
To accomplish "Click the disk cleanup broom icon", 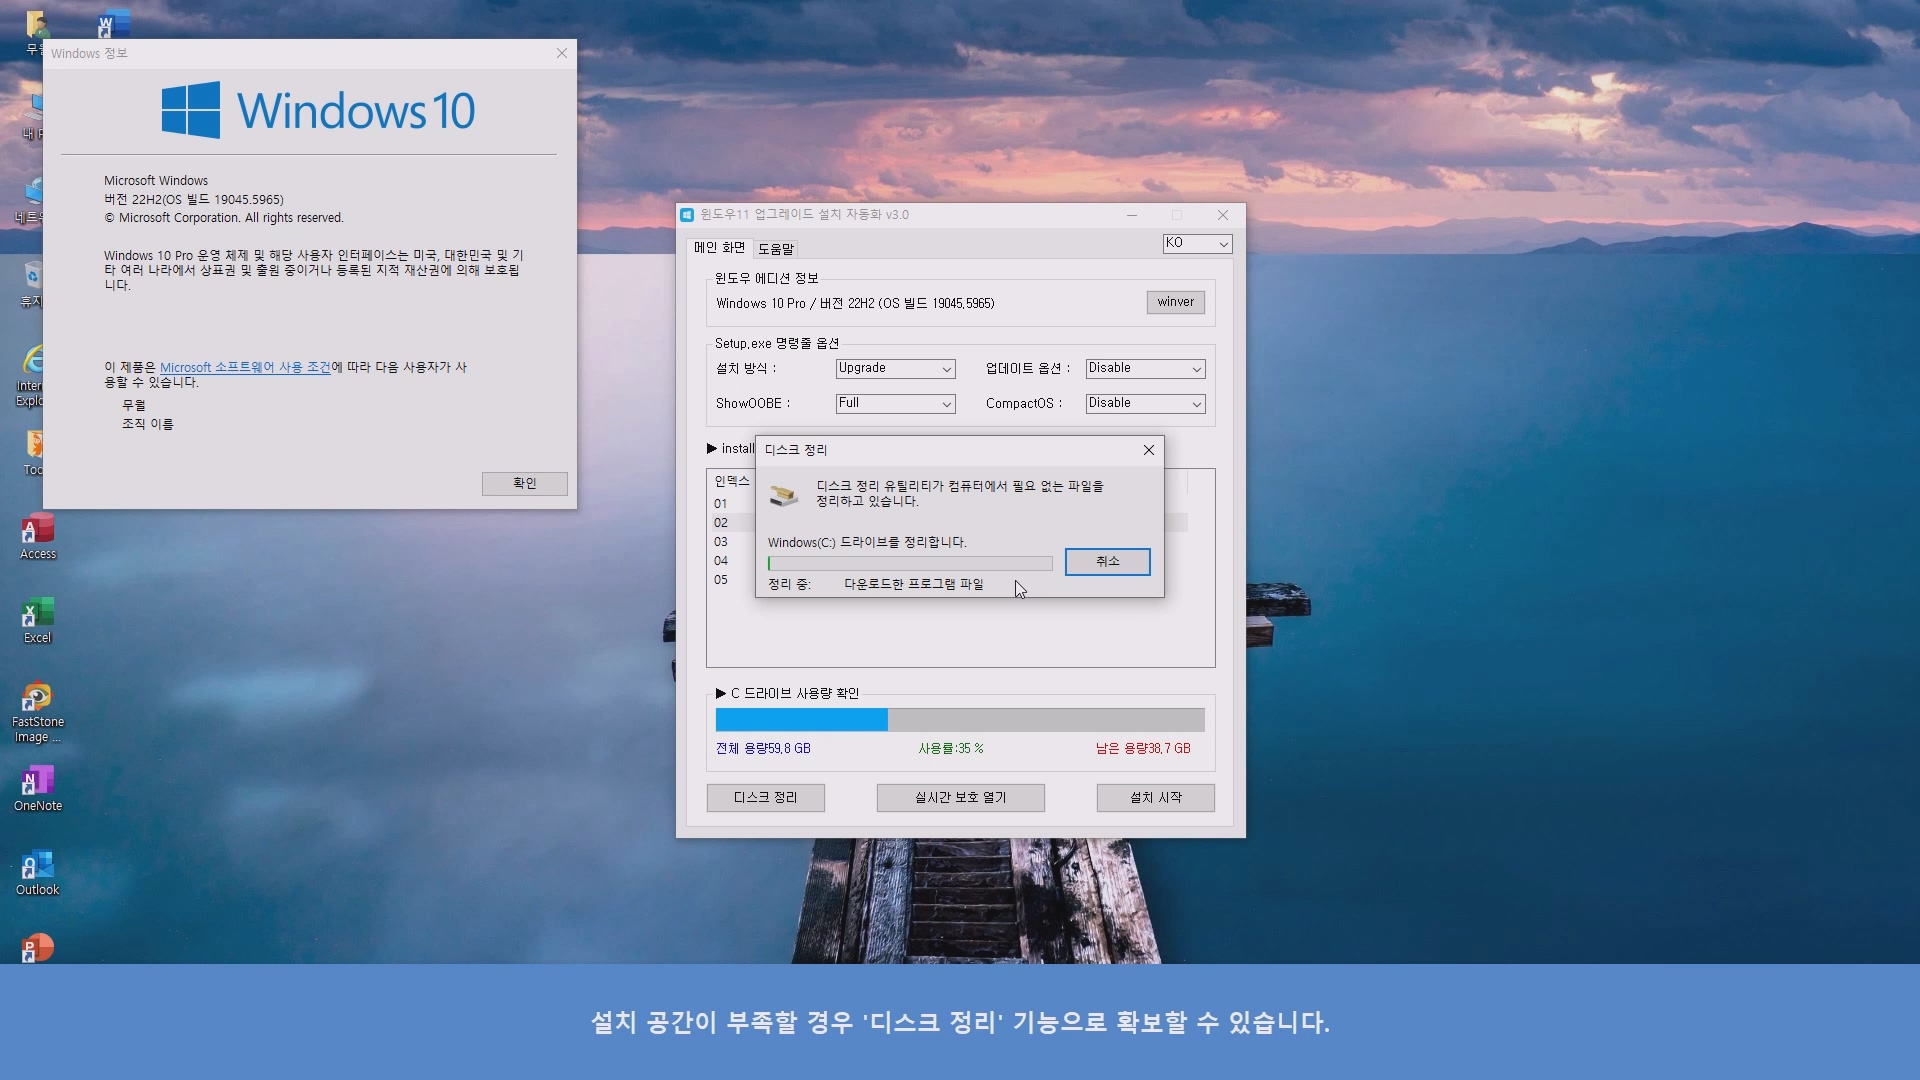I will click(x=784, y=494).
